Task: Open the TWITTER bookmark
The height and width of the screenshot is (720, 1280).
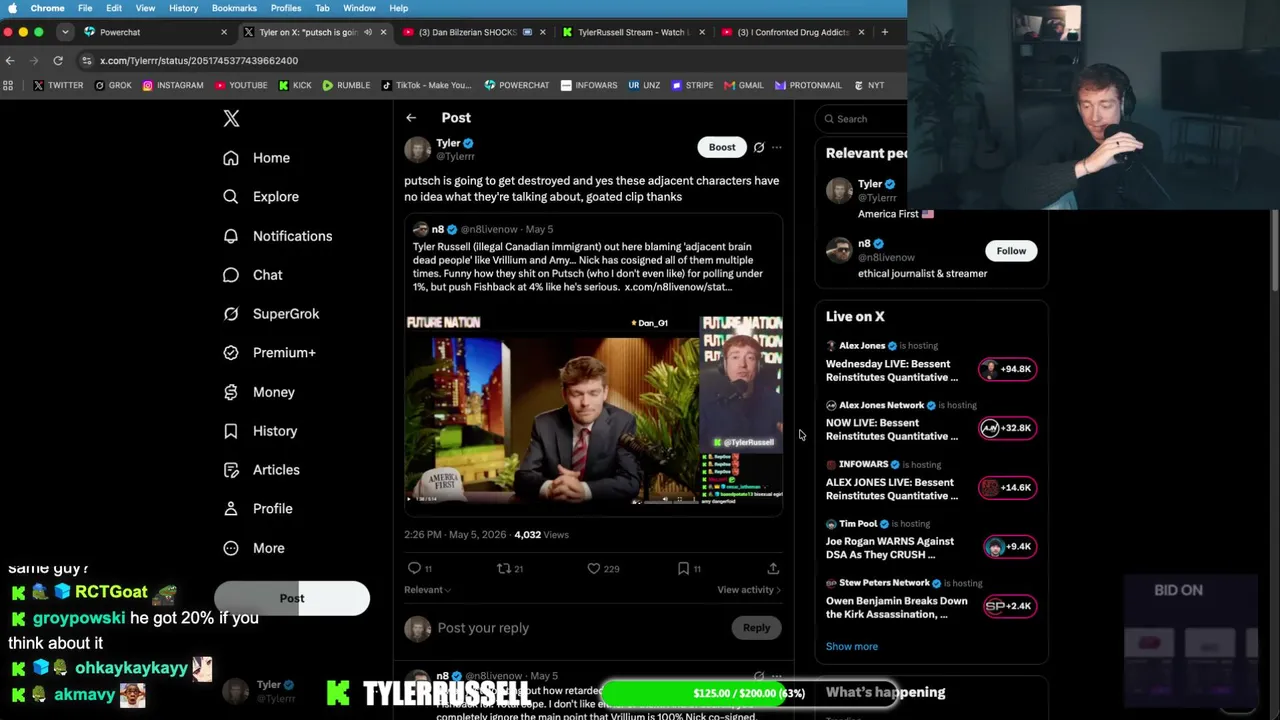Action: click(x=58, y=86)
